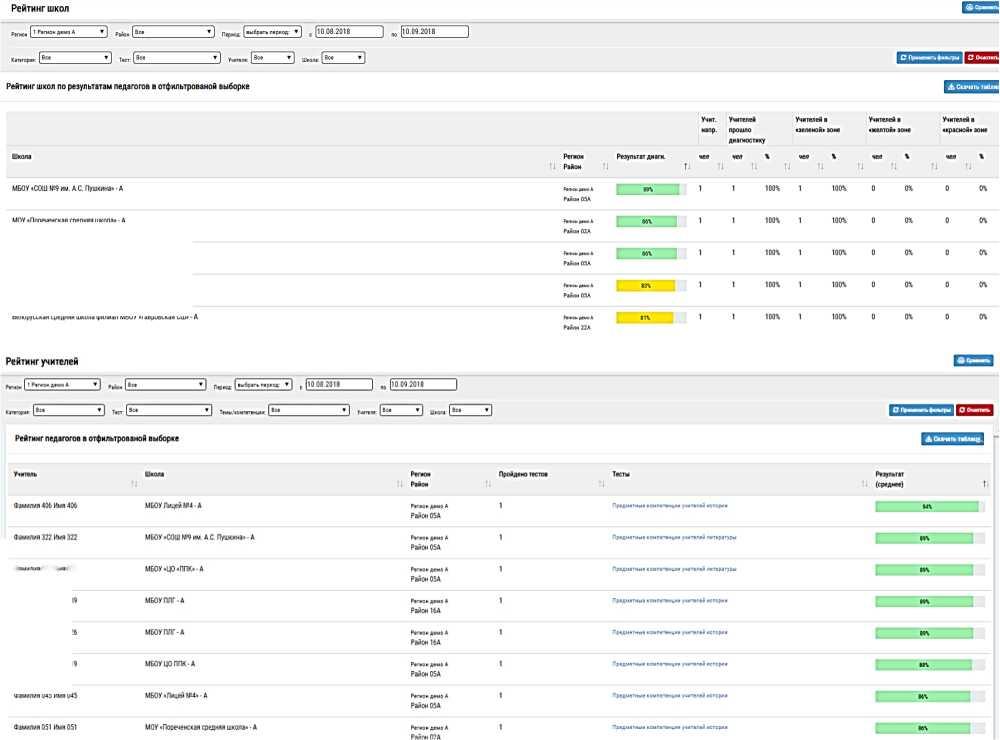Viewport: 1000px width, 740px height.
Task: Open Район dropdown in Рейтинг школ filters
Action: click(x=173, y=32)
